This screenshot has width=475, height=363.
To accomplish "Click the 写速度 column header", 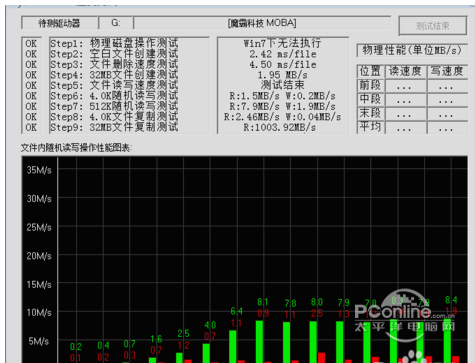I will coord(447,71).
